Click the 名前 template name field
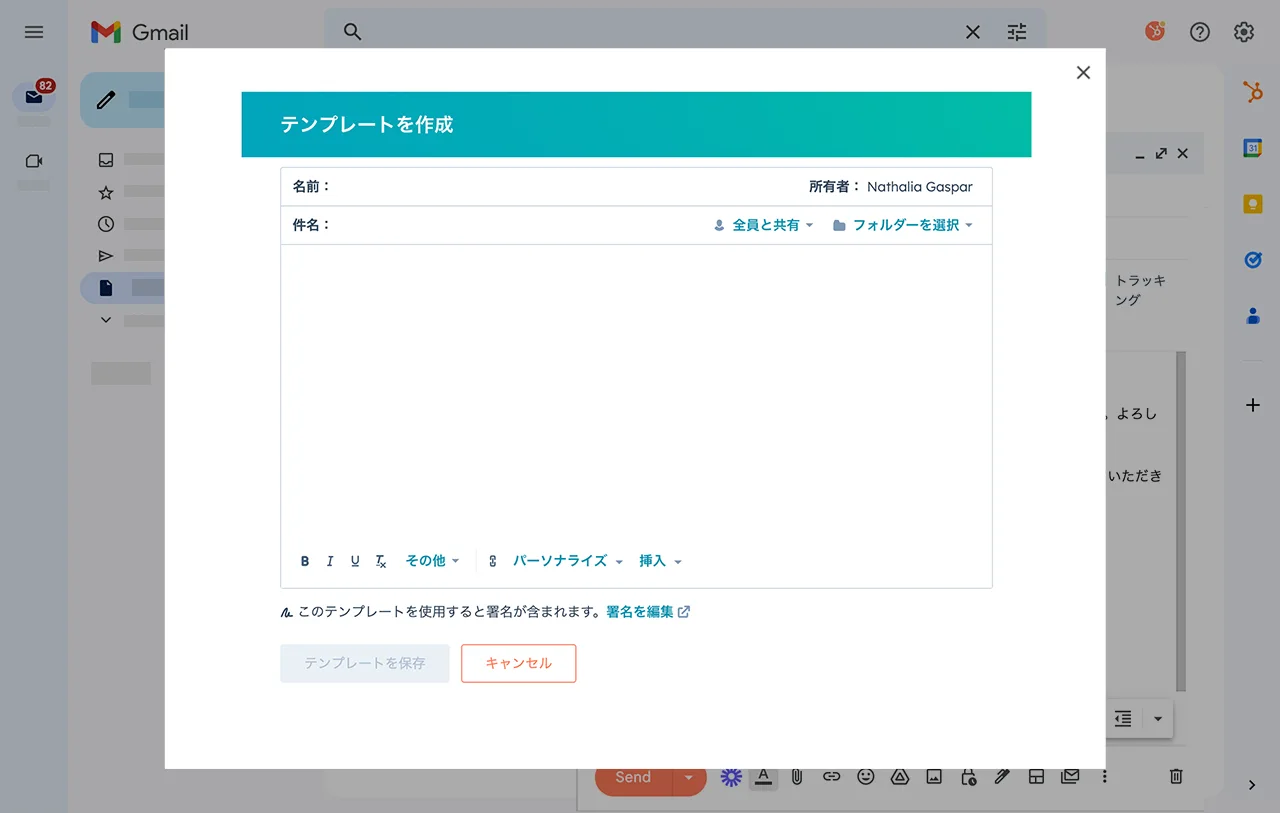 [560, 187]
